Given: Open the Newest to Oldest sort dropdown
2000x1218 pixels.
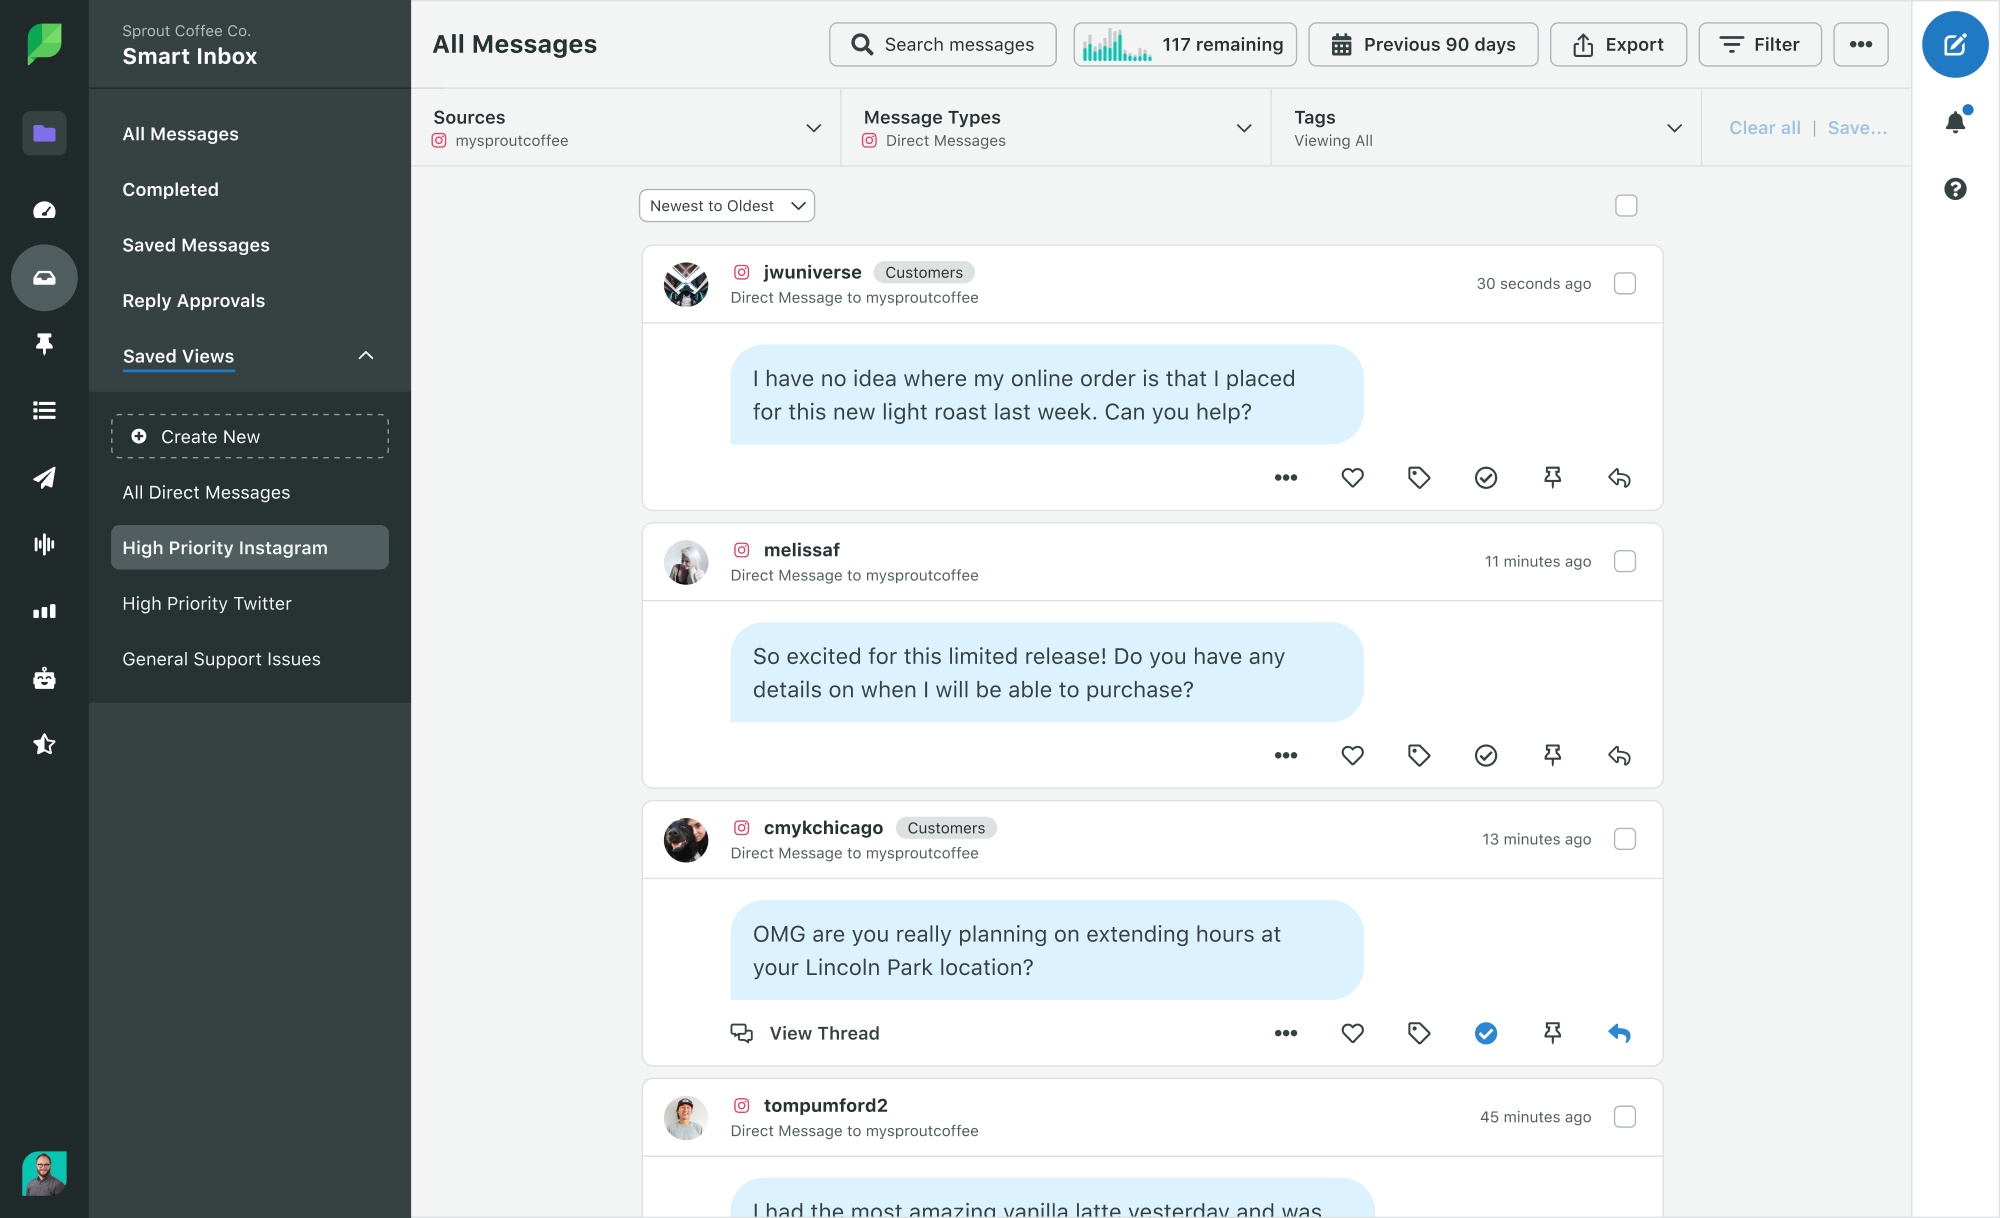Looking at the screenshot, I should pos(726,206).
